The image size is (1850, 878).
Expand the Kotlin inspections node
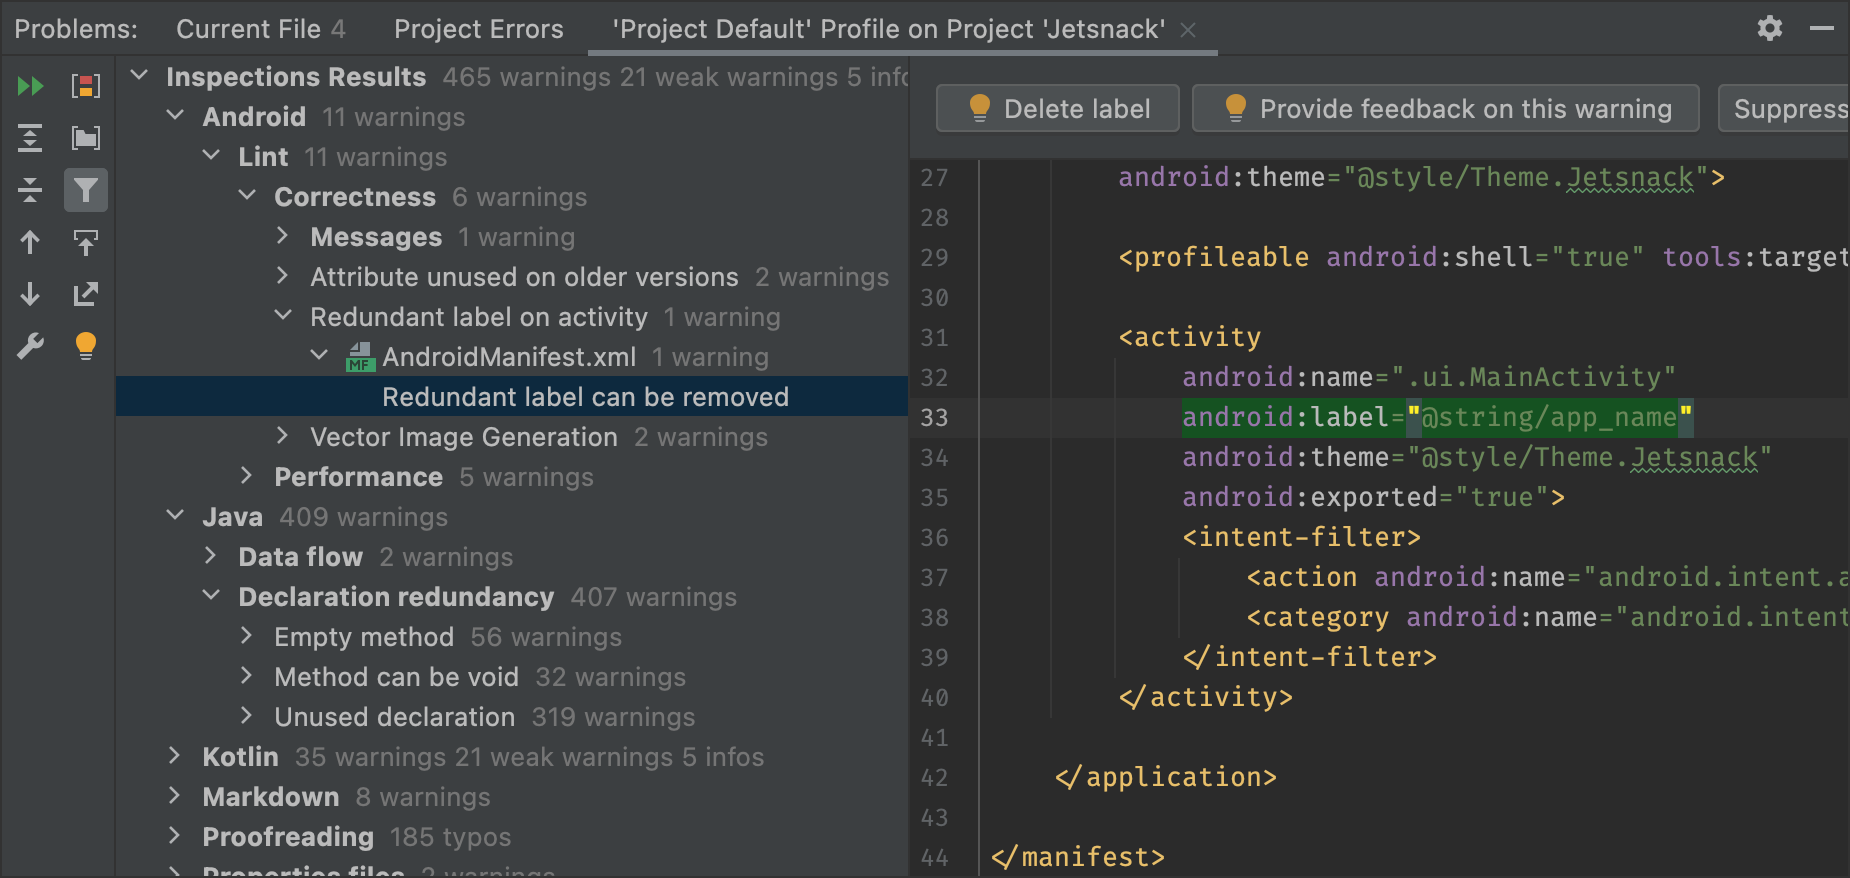175,756
